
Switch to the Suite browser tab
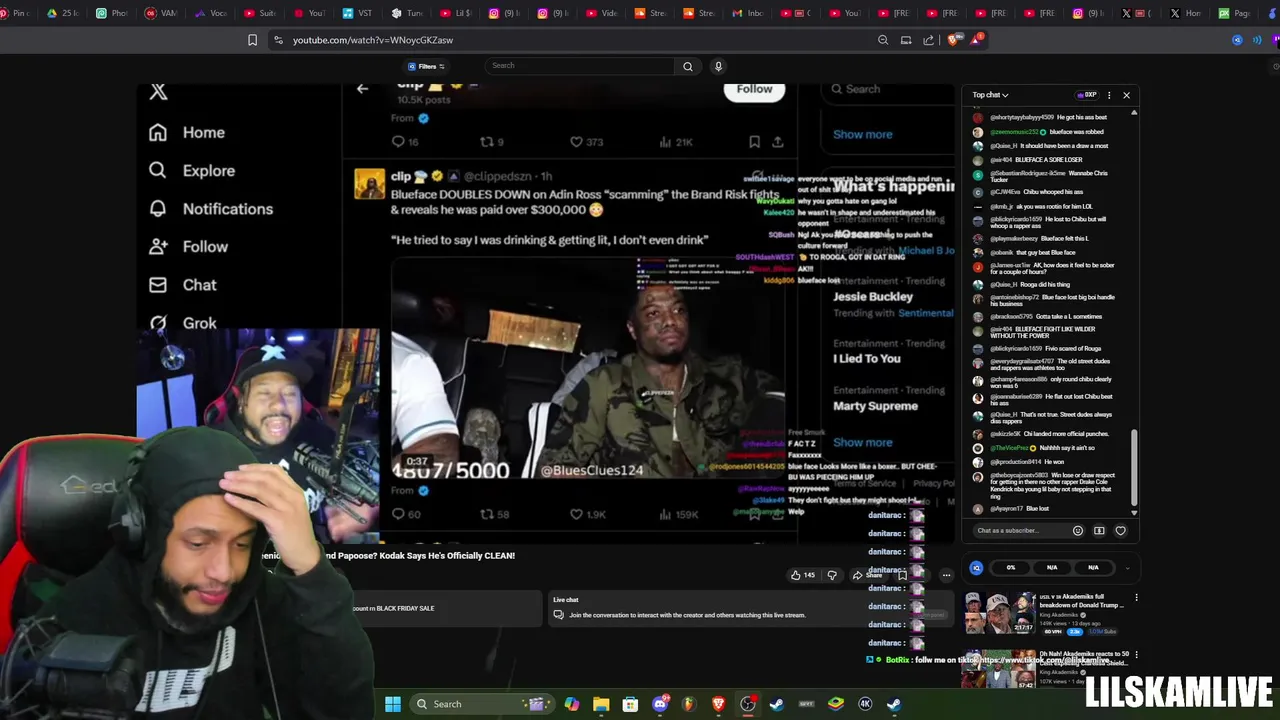click(261, 13)
